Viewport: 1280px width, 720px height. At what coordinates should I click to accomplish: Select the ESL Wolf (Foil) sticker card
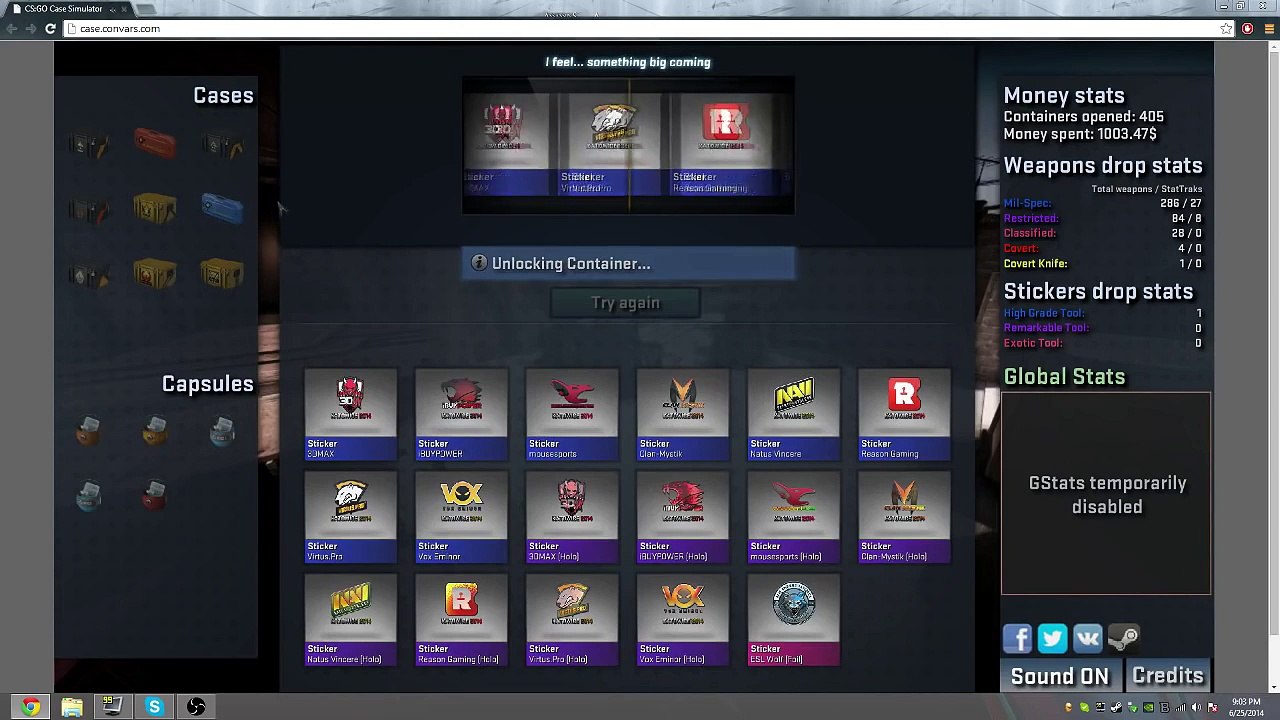(x=794, y=620)
